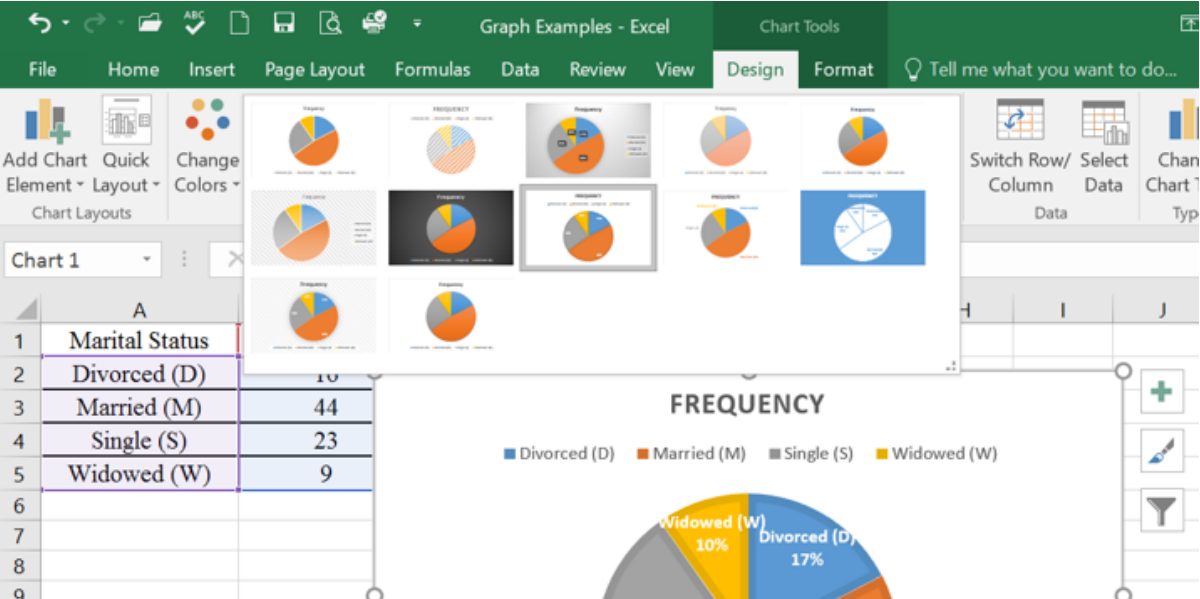Choose the gray gradient background pie style
1200x599 pixels.
588,140
